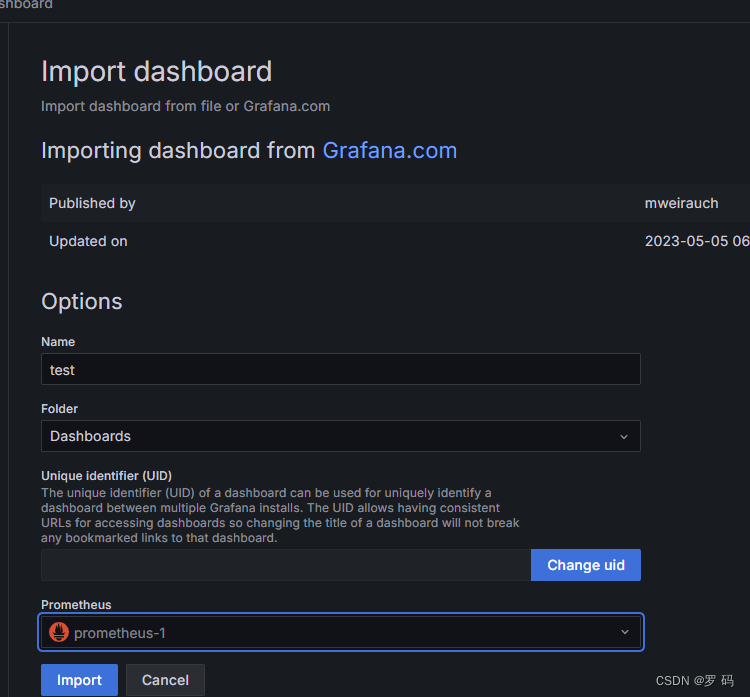This screenshot has width=750, height=697.
Task: Select prometheus-1 datasource text
Action: pos(120,633)
